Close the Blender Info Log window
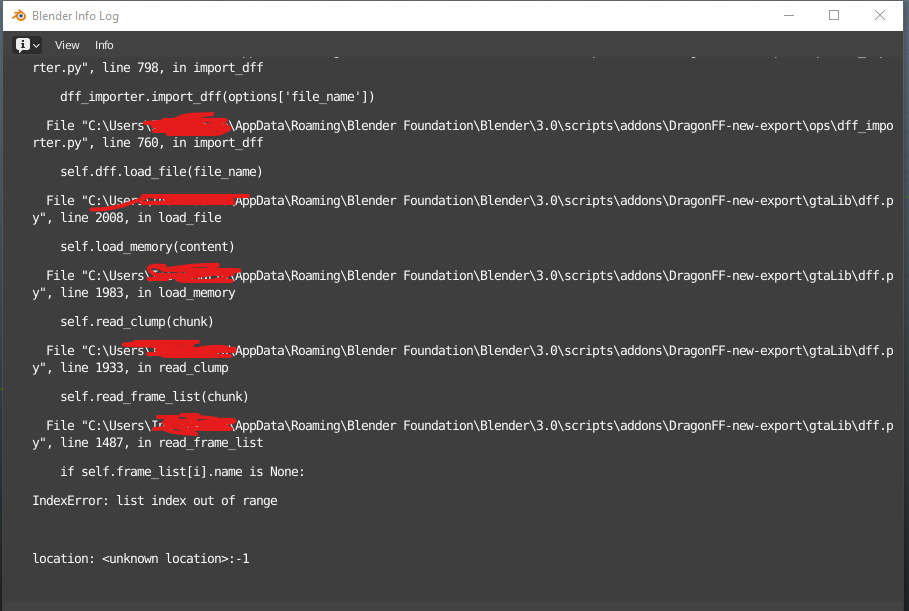 pos(879,15)
